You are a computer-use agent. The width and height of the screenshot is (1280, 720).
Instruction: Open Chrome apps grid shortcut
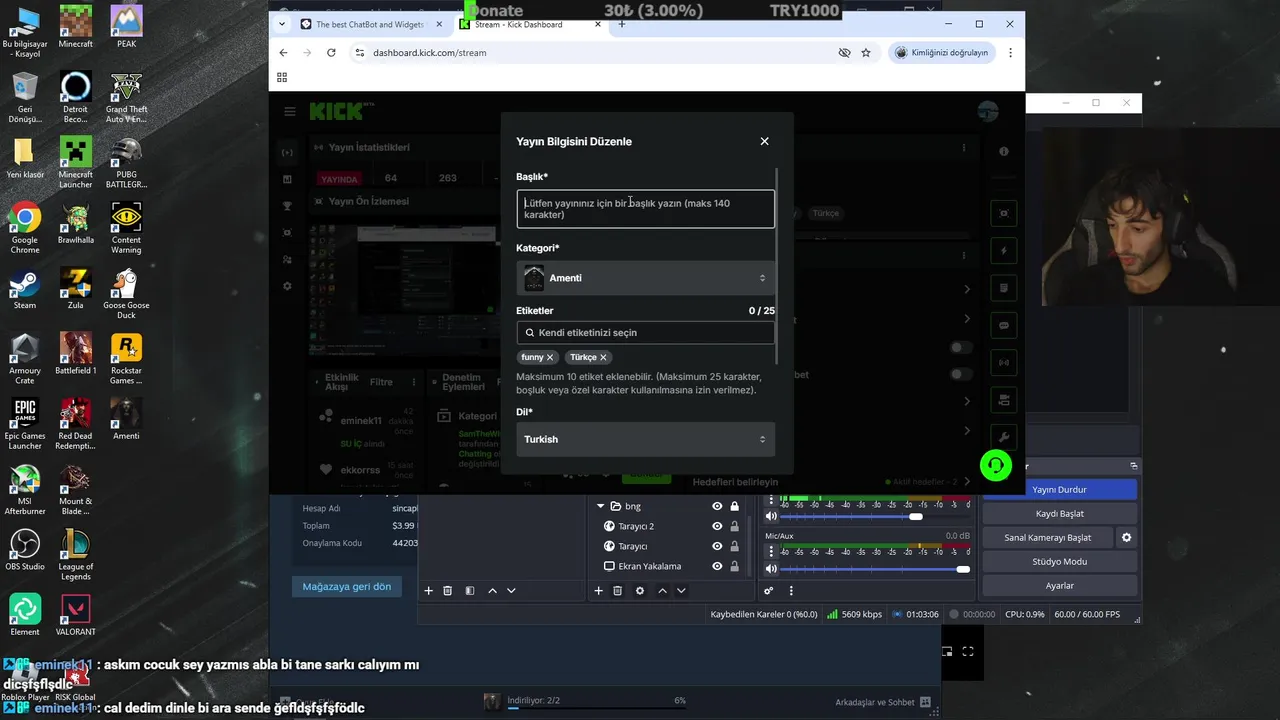(x=282, y=77)
